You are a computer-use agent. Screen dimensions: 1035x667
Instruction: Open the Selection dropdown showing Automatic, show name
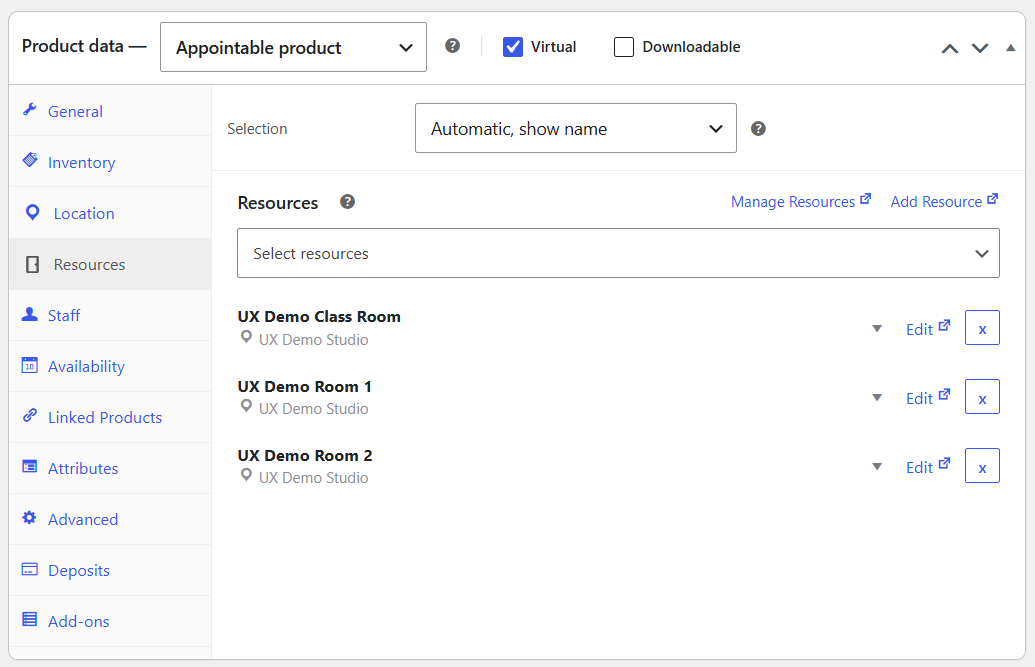tap(576, 128)
